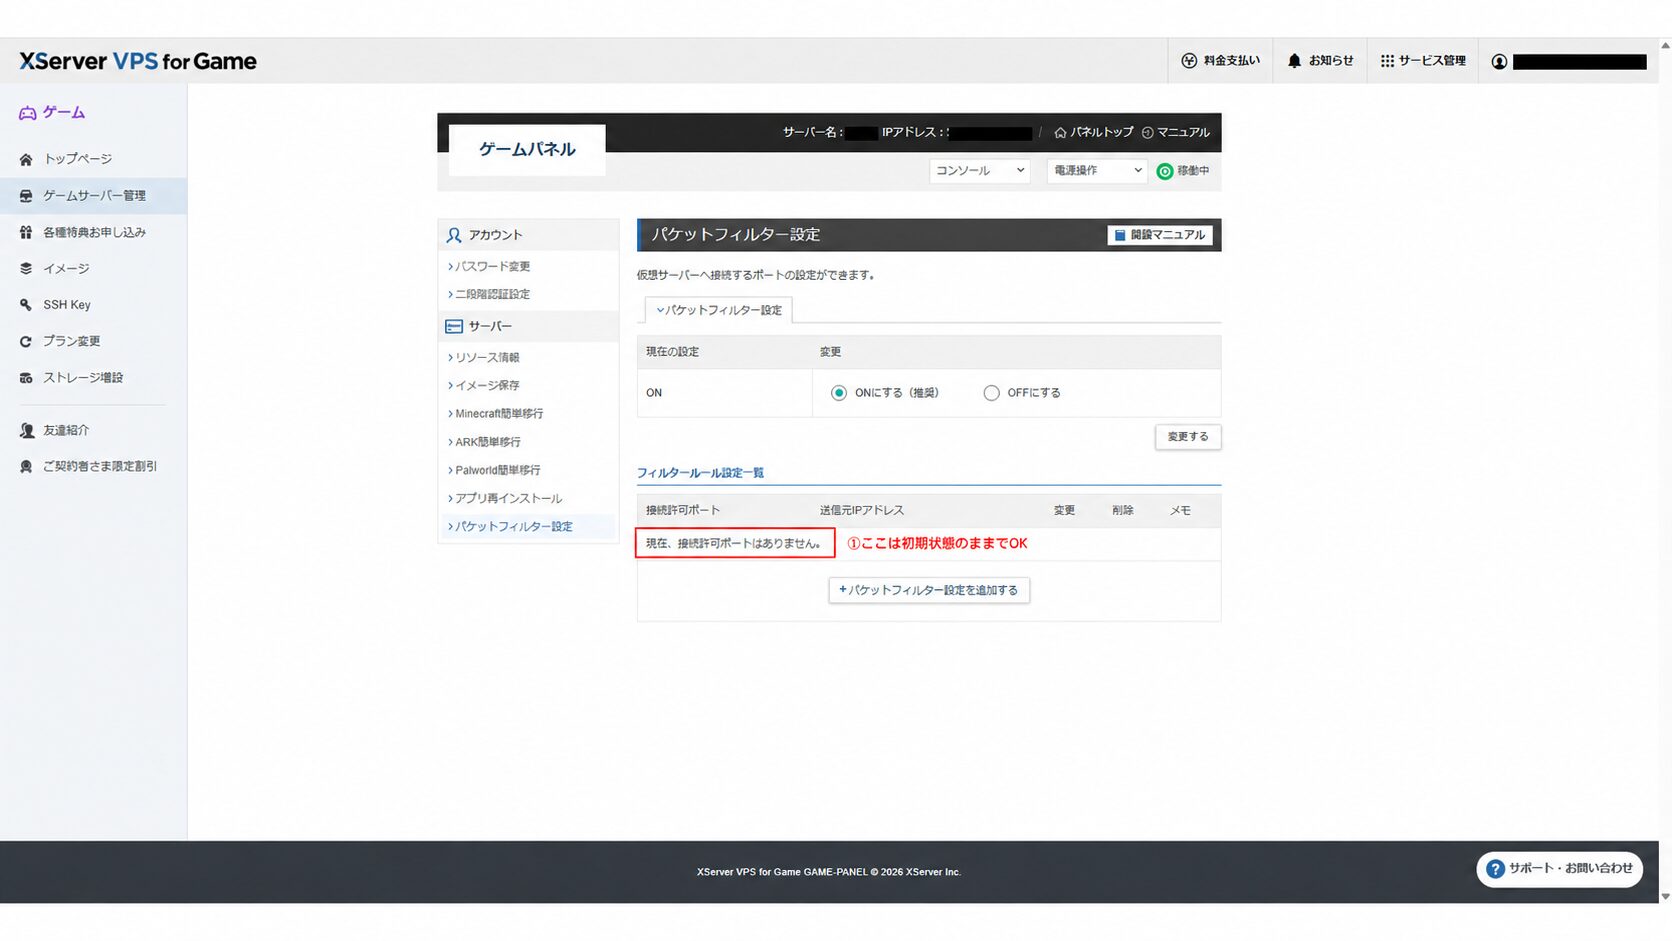Click the home icon for トップページ
Screen dimensions: 1672x941
(x=26, y=159)
